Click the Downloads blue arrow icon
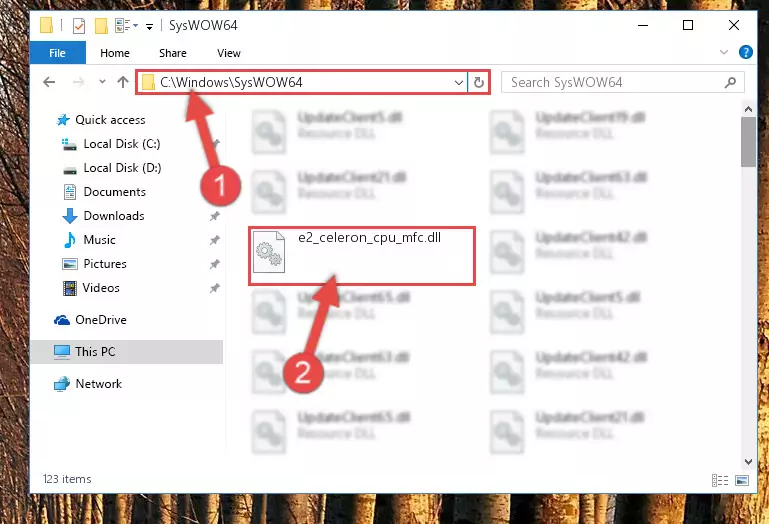Screen dimensions: 769x524 (70, 216)
